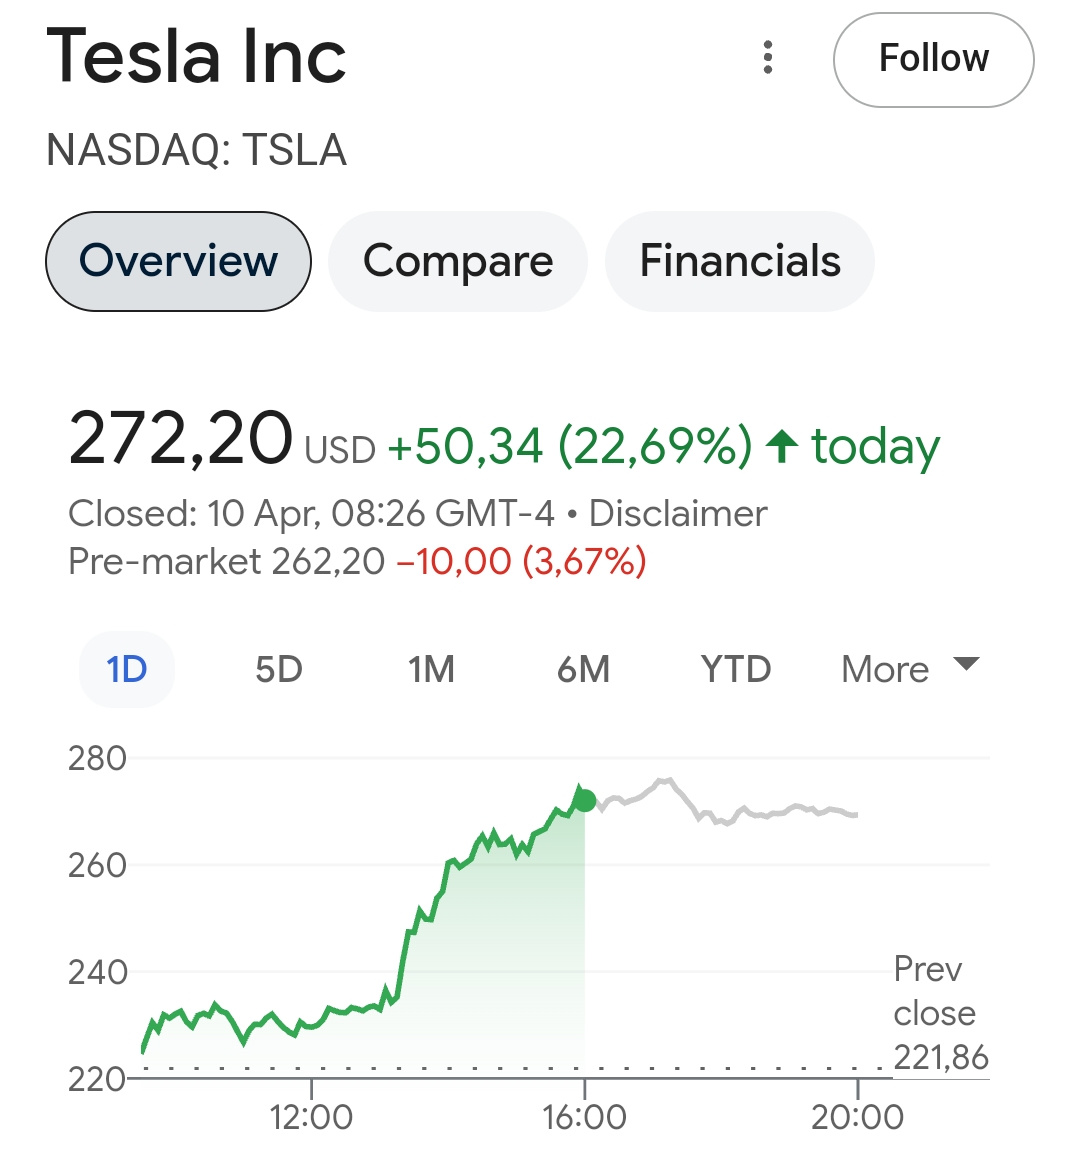Image resolution: width=1080 pixels, height=1160 pixels.
Task: Open the three-dot more options menu
Action: point(768,58)
